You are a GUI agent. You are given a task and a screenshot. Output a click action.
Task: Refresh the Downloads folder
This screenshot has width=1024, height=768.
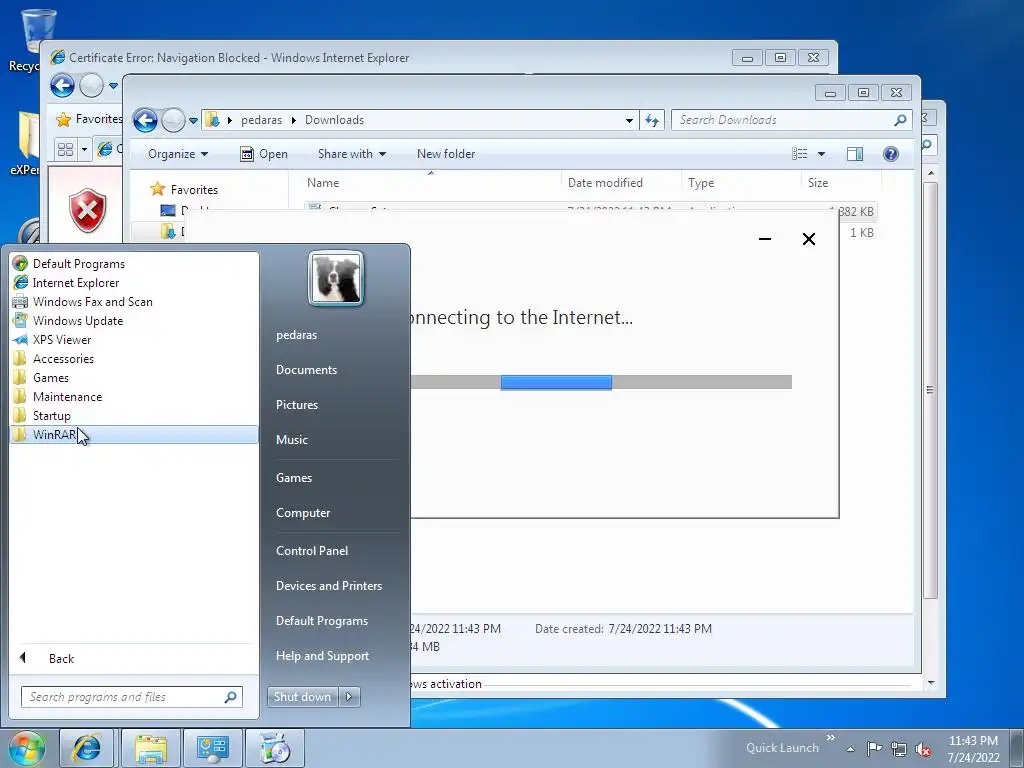[x=652, y=120]
